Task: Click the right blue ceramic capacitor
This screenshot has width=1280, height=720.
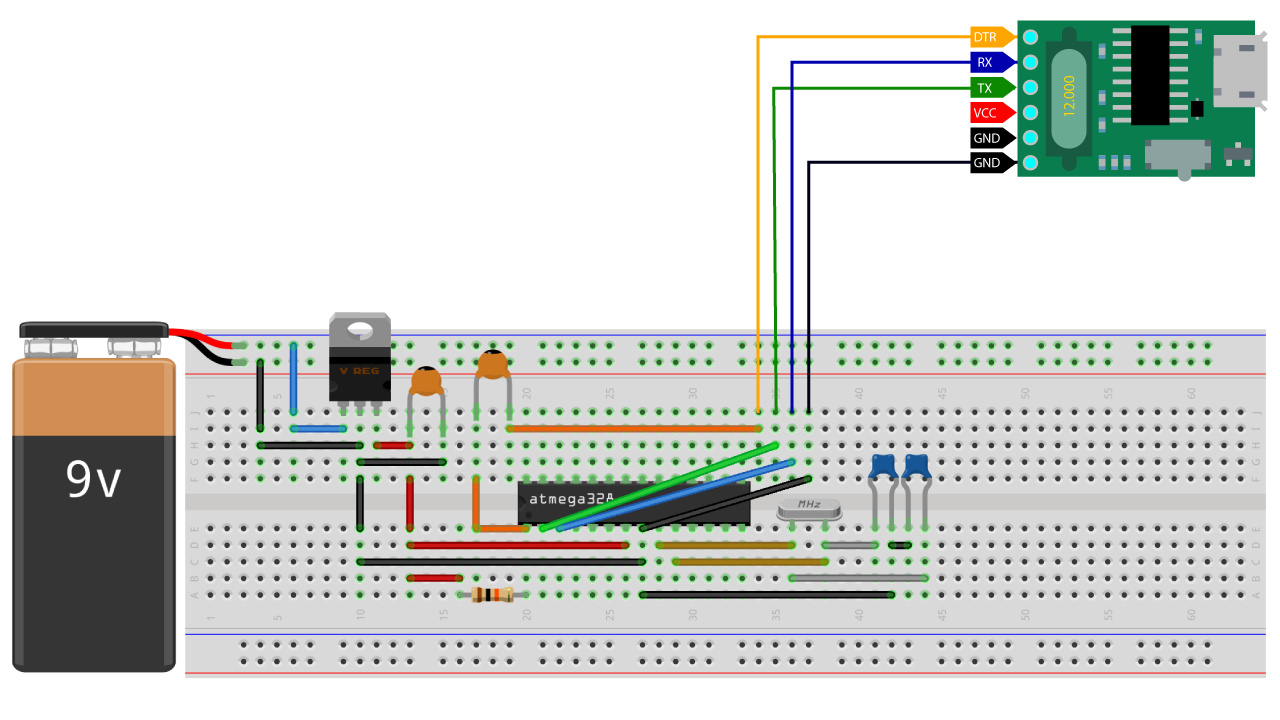Action: (x=916, y=466)
